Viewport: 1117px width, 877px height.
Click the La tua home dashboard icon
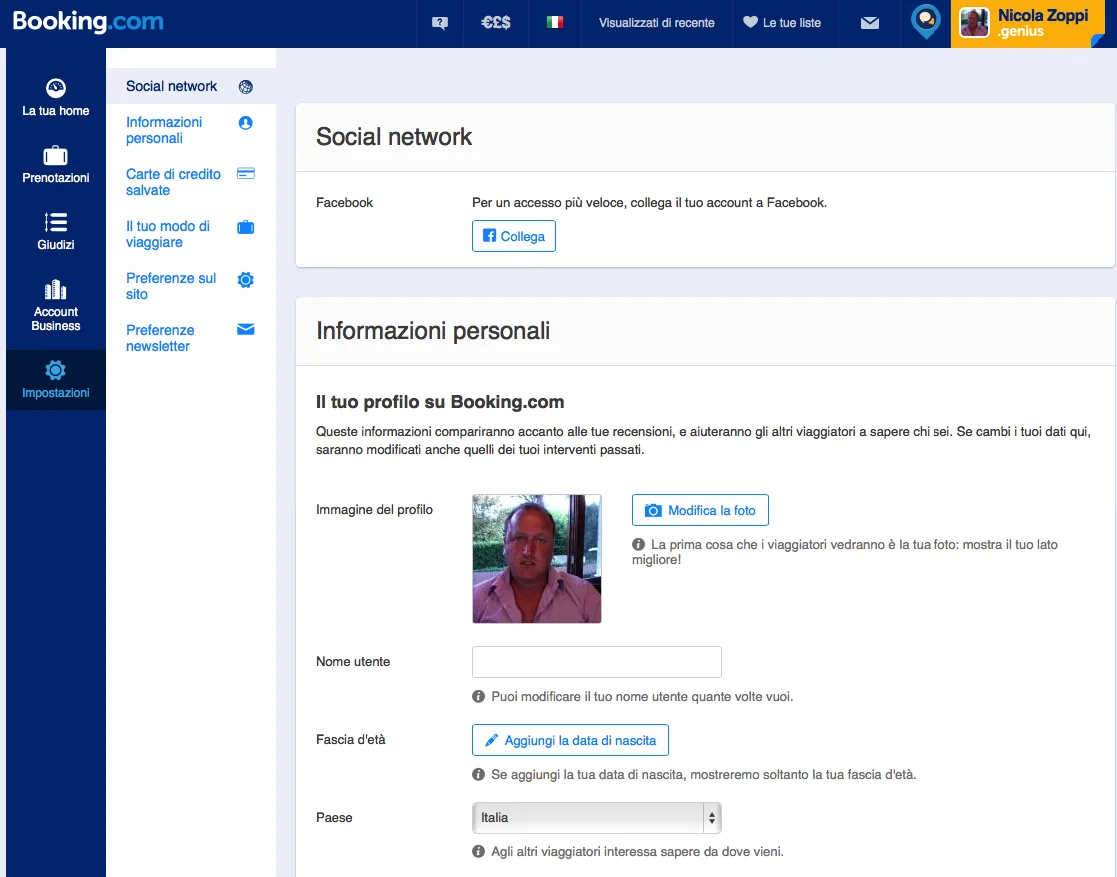(56, 88)
